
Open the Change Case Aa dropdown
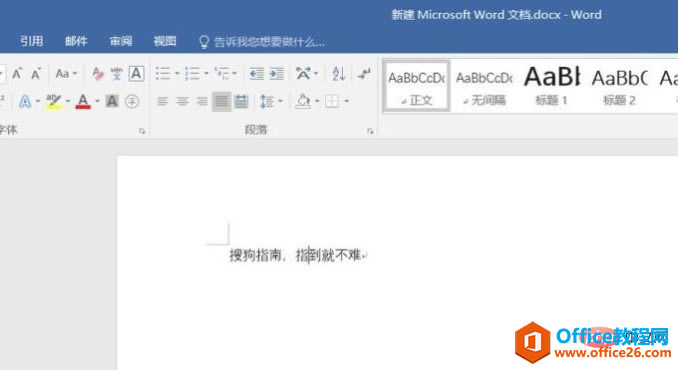[x=66, y=74]
